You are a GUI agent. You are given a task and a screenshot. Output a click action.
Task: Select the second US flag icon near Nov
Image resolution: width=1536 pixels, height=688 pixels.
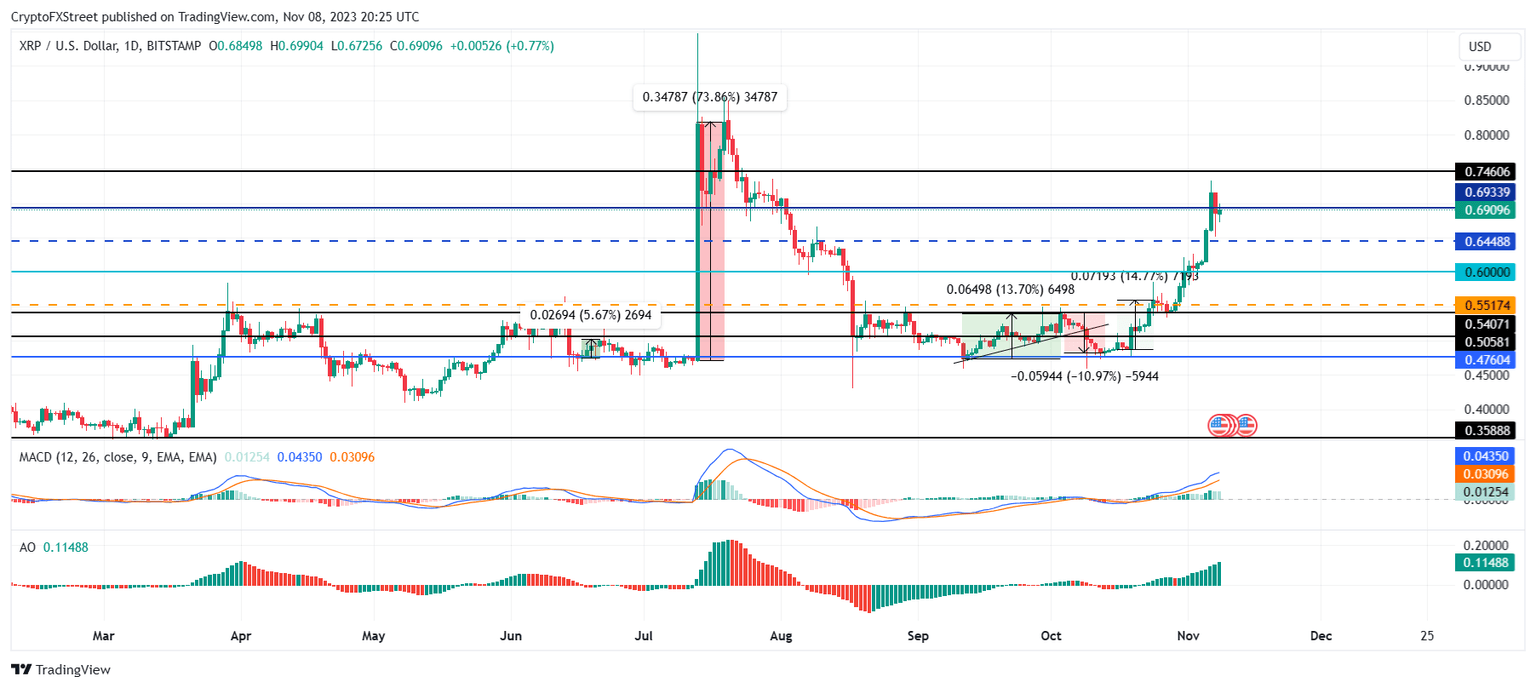pyautogui.click(x=1247, y=424)
